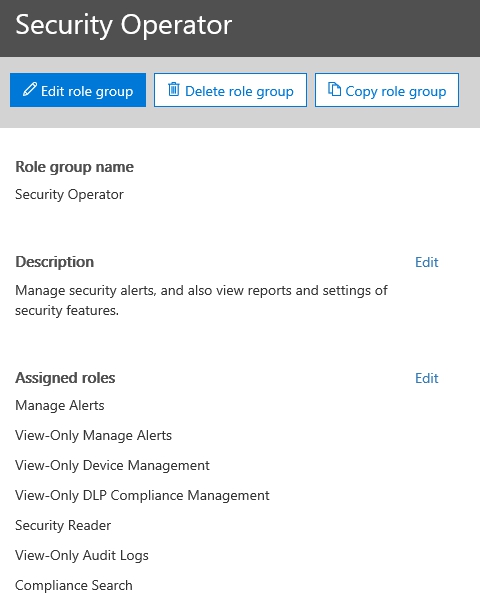
Task: Click the copy icon on Copy role group
Action: coord(334,89)
